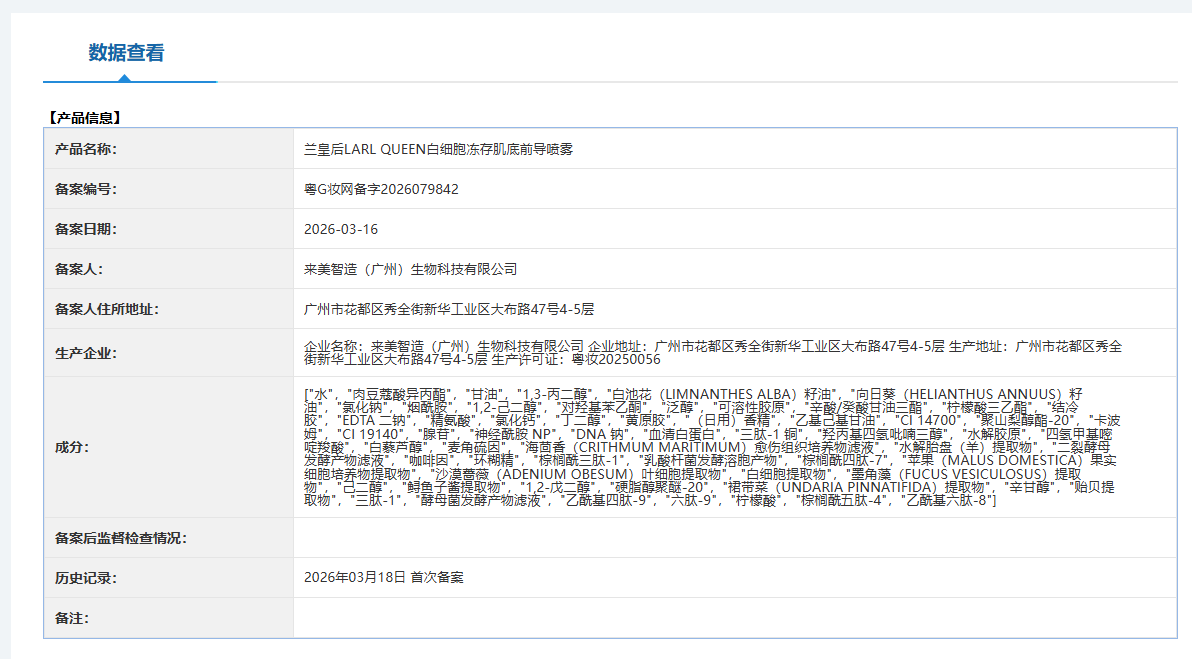Click the 备案编号 label
Image resolution: width=1192 pixels, height=659 pixels.
[x=86, y=189]
